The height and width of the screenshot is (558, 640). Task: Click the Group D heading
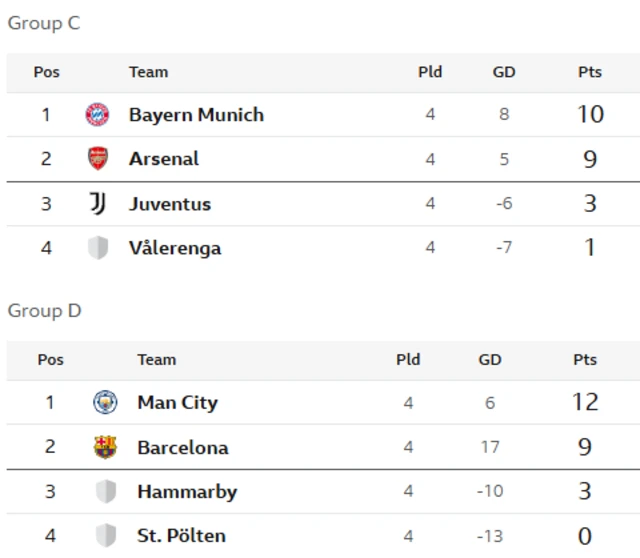pos(44,311)
